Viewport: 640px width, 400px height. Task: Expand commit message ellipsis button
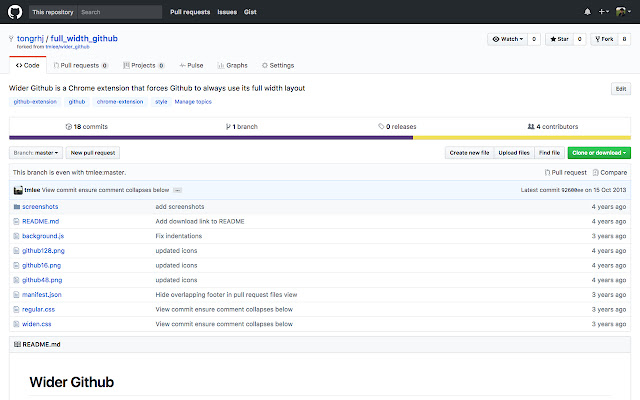coord(178,190)
